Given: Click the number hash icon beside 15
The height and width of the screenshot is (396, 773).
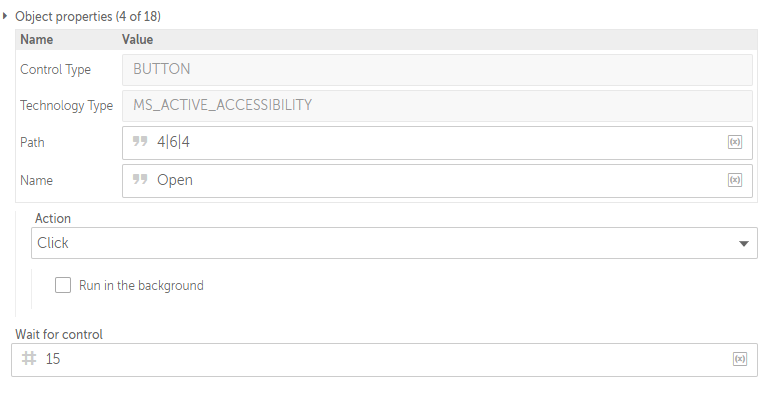Looking at the screenshot, I should tap(29, 358).
